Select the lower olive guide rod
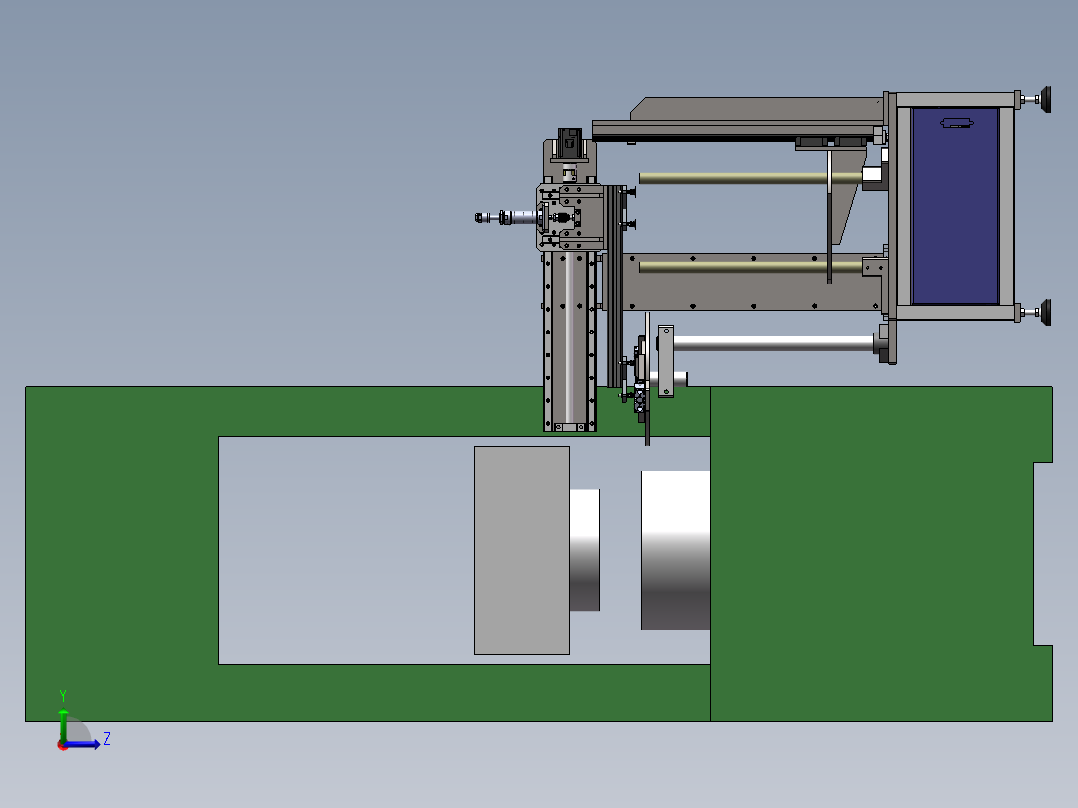The width and height of the screenshot is (1078, 808). click(x=750, y=267)
